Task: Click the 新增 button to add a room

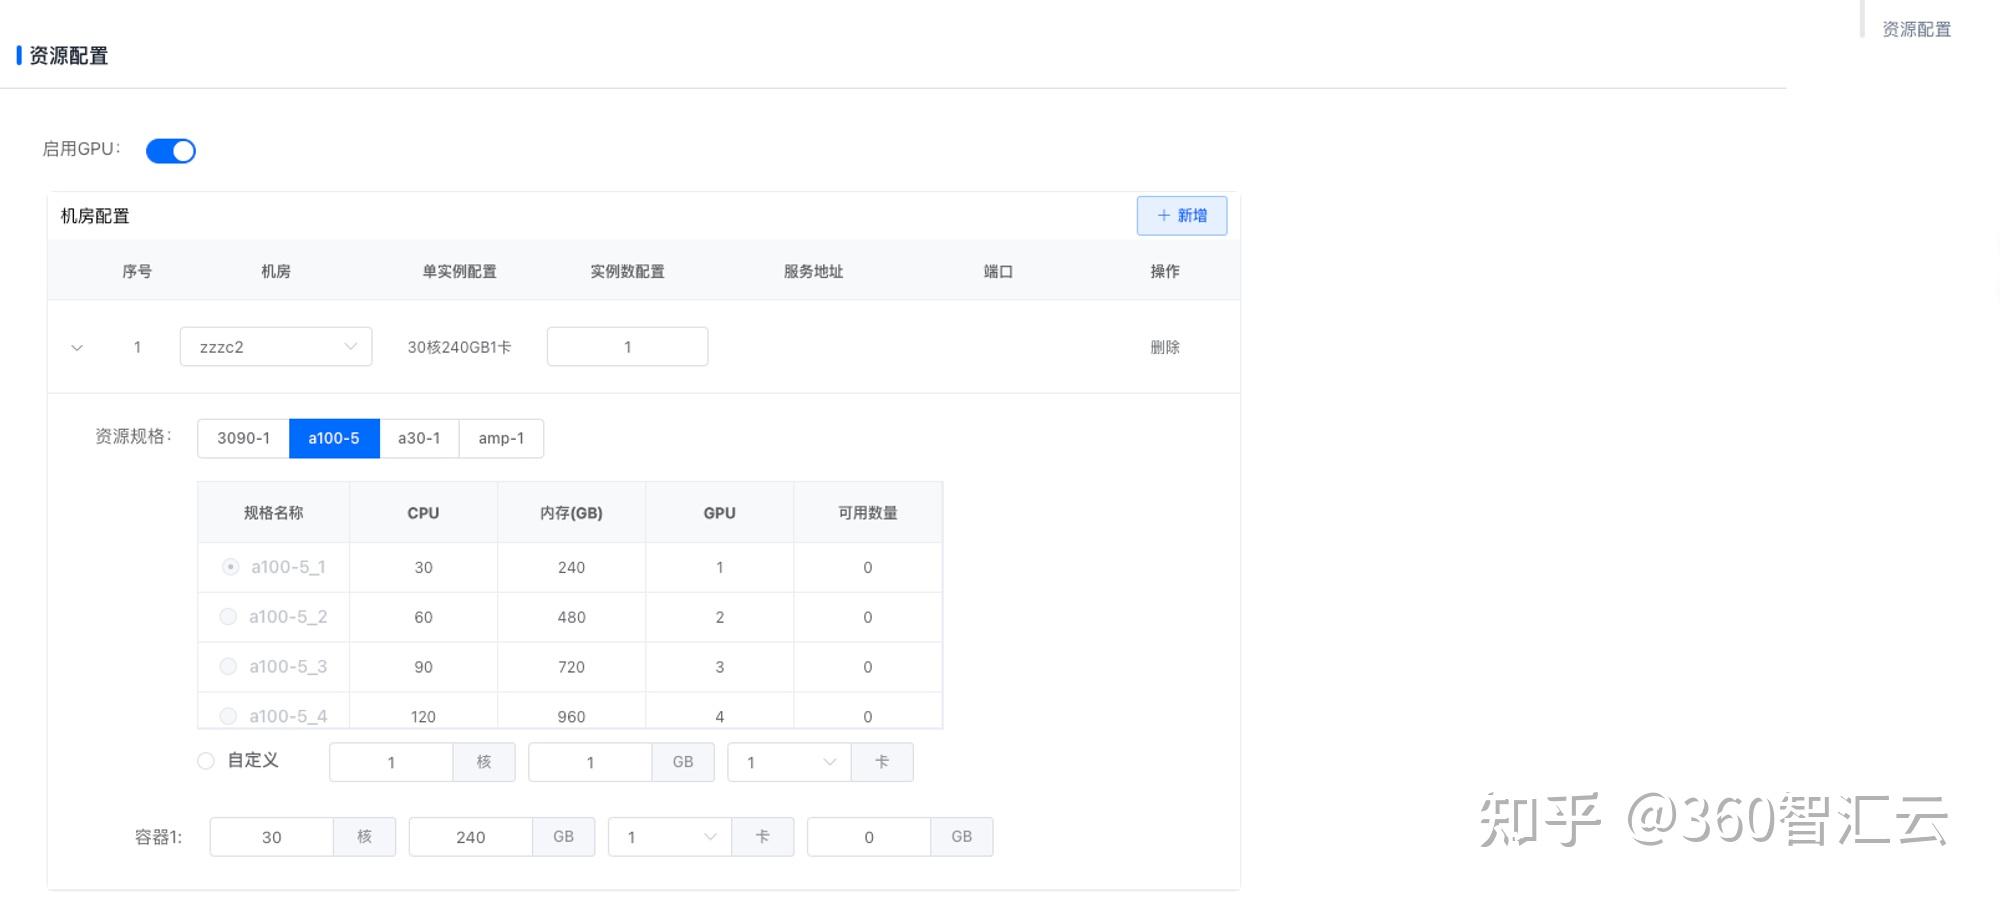Action: 1181,216
